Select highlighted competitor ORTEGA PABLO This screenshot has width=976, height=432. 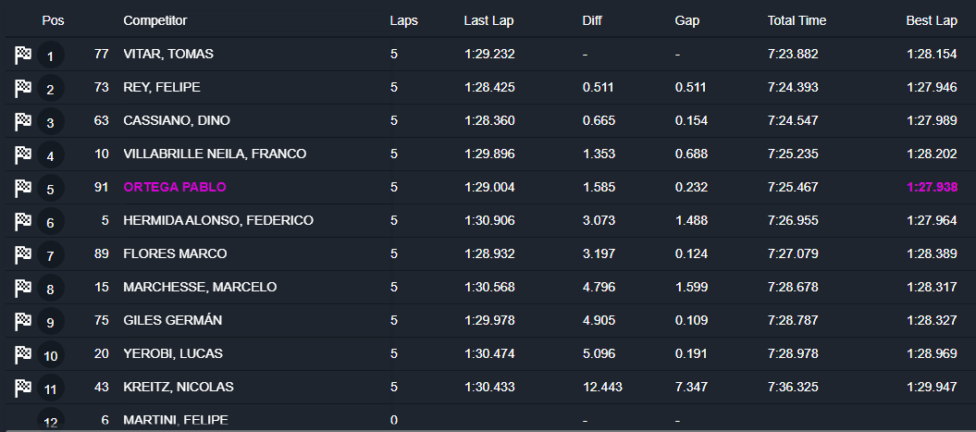[174, 187]
